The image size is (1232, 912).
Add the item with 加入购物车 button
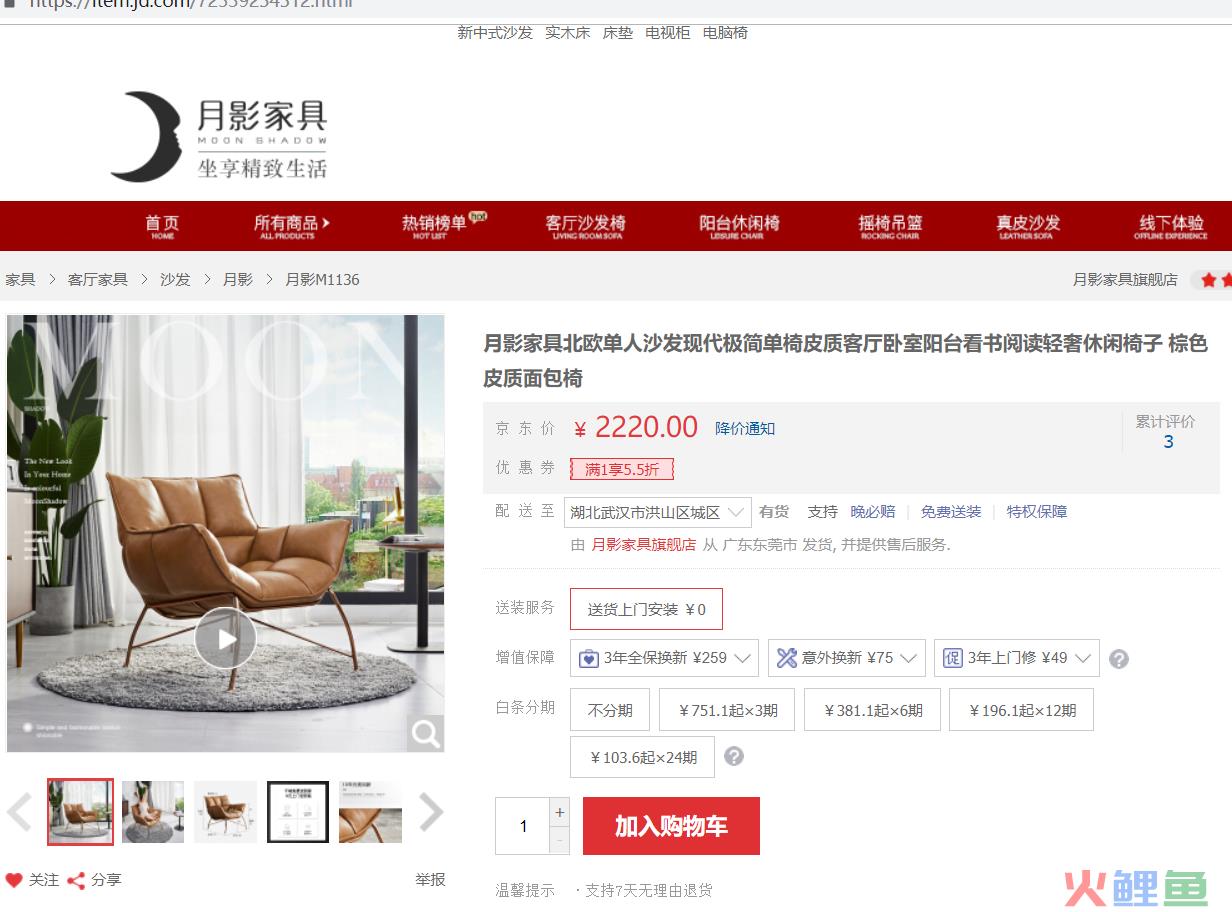[x=671, y=826]
